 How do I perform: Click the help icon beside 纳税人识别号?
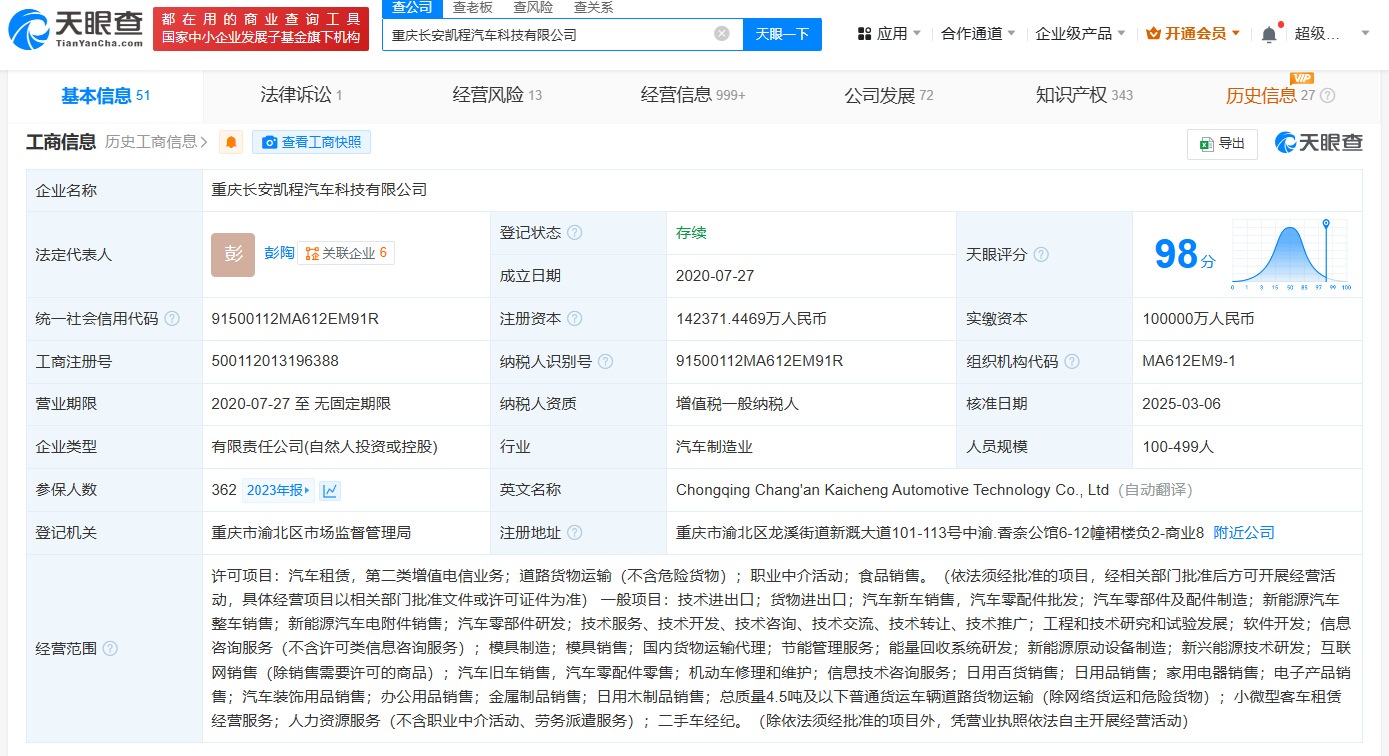pos(606,362)
